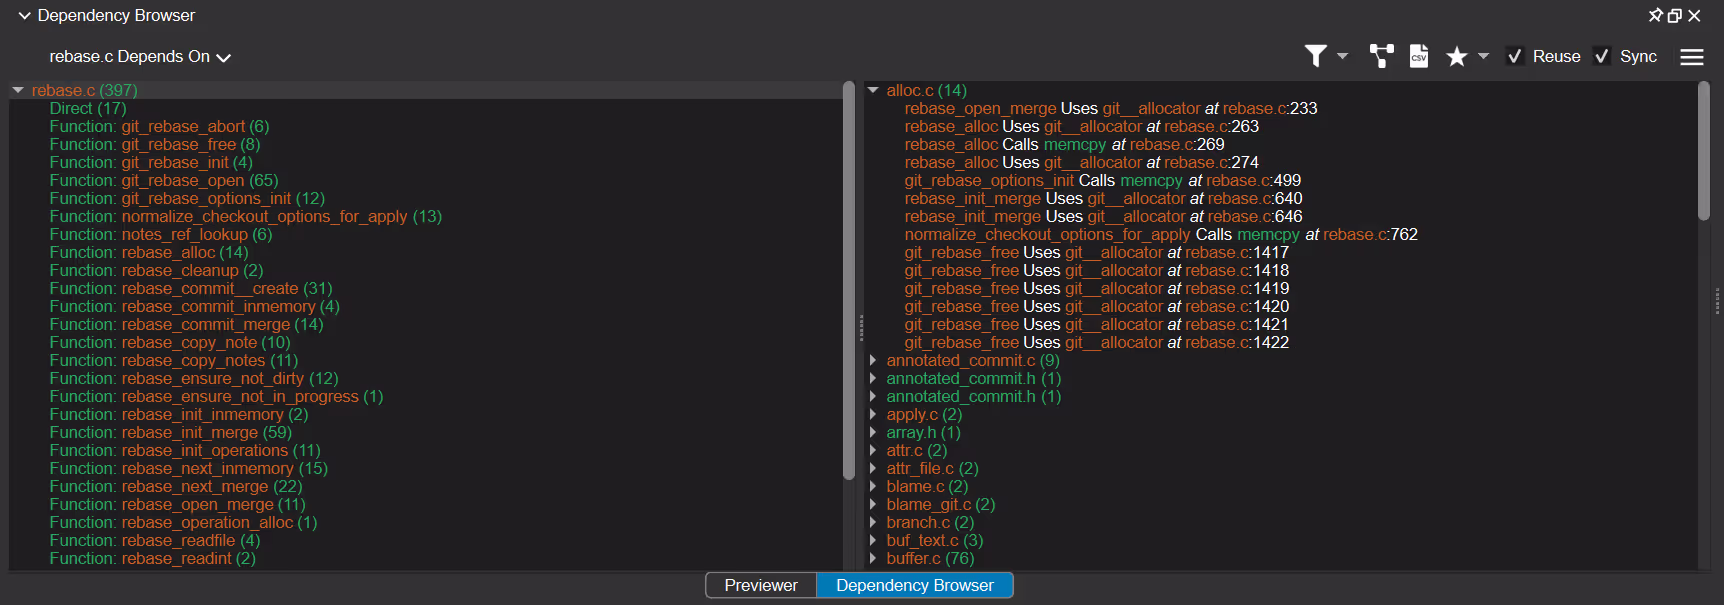This screenshot has width=1724, height=605.
Task: Select Function: rebase_commit_inmemory (4)
Action: pyautogui.click(x=195, y=306)
